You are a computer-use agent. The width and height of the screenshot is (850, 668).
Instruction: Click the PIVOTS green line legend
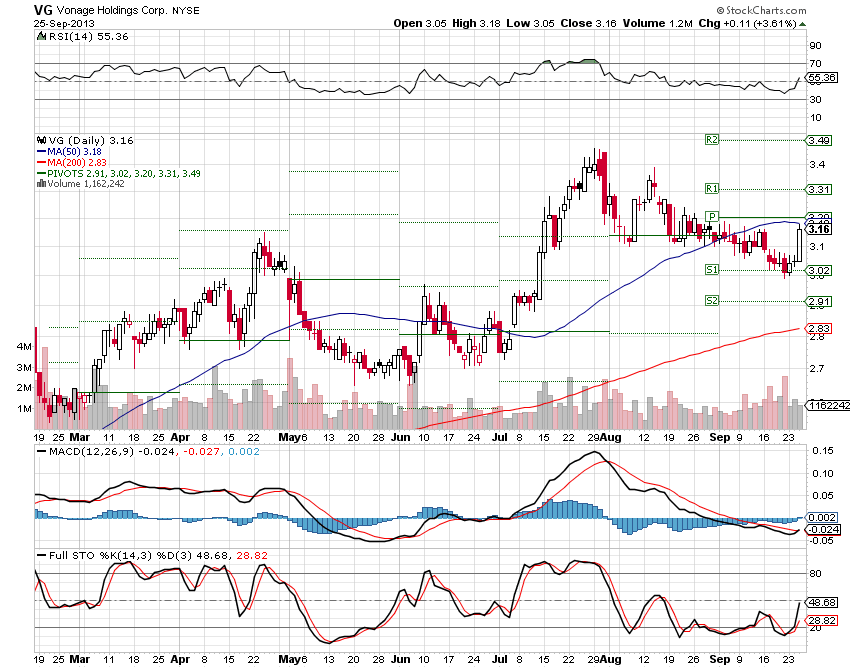tap(119, 174)
